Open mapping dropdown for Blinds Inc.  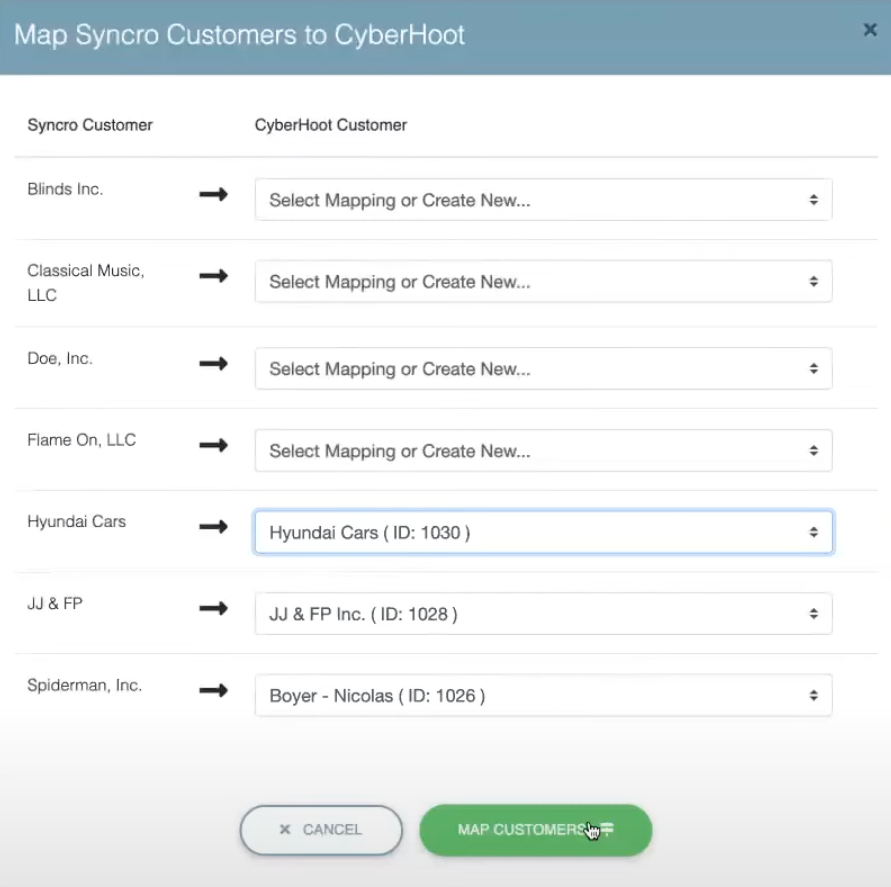click(543, 200)
